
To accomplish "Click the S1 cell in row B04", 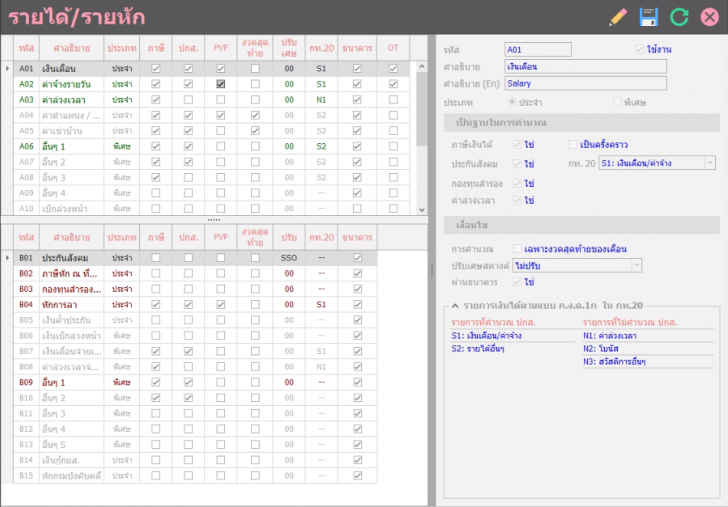I will pos(321,305).
